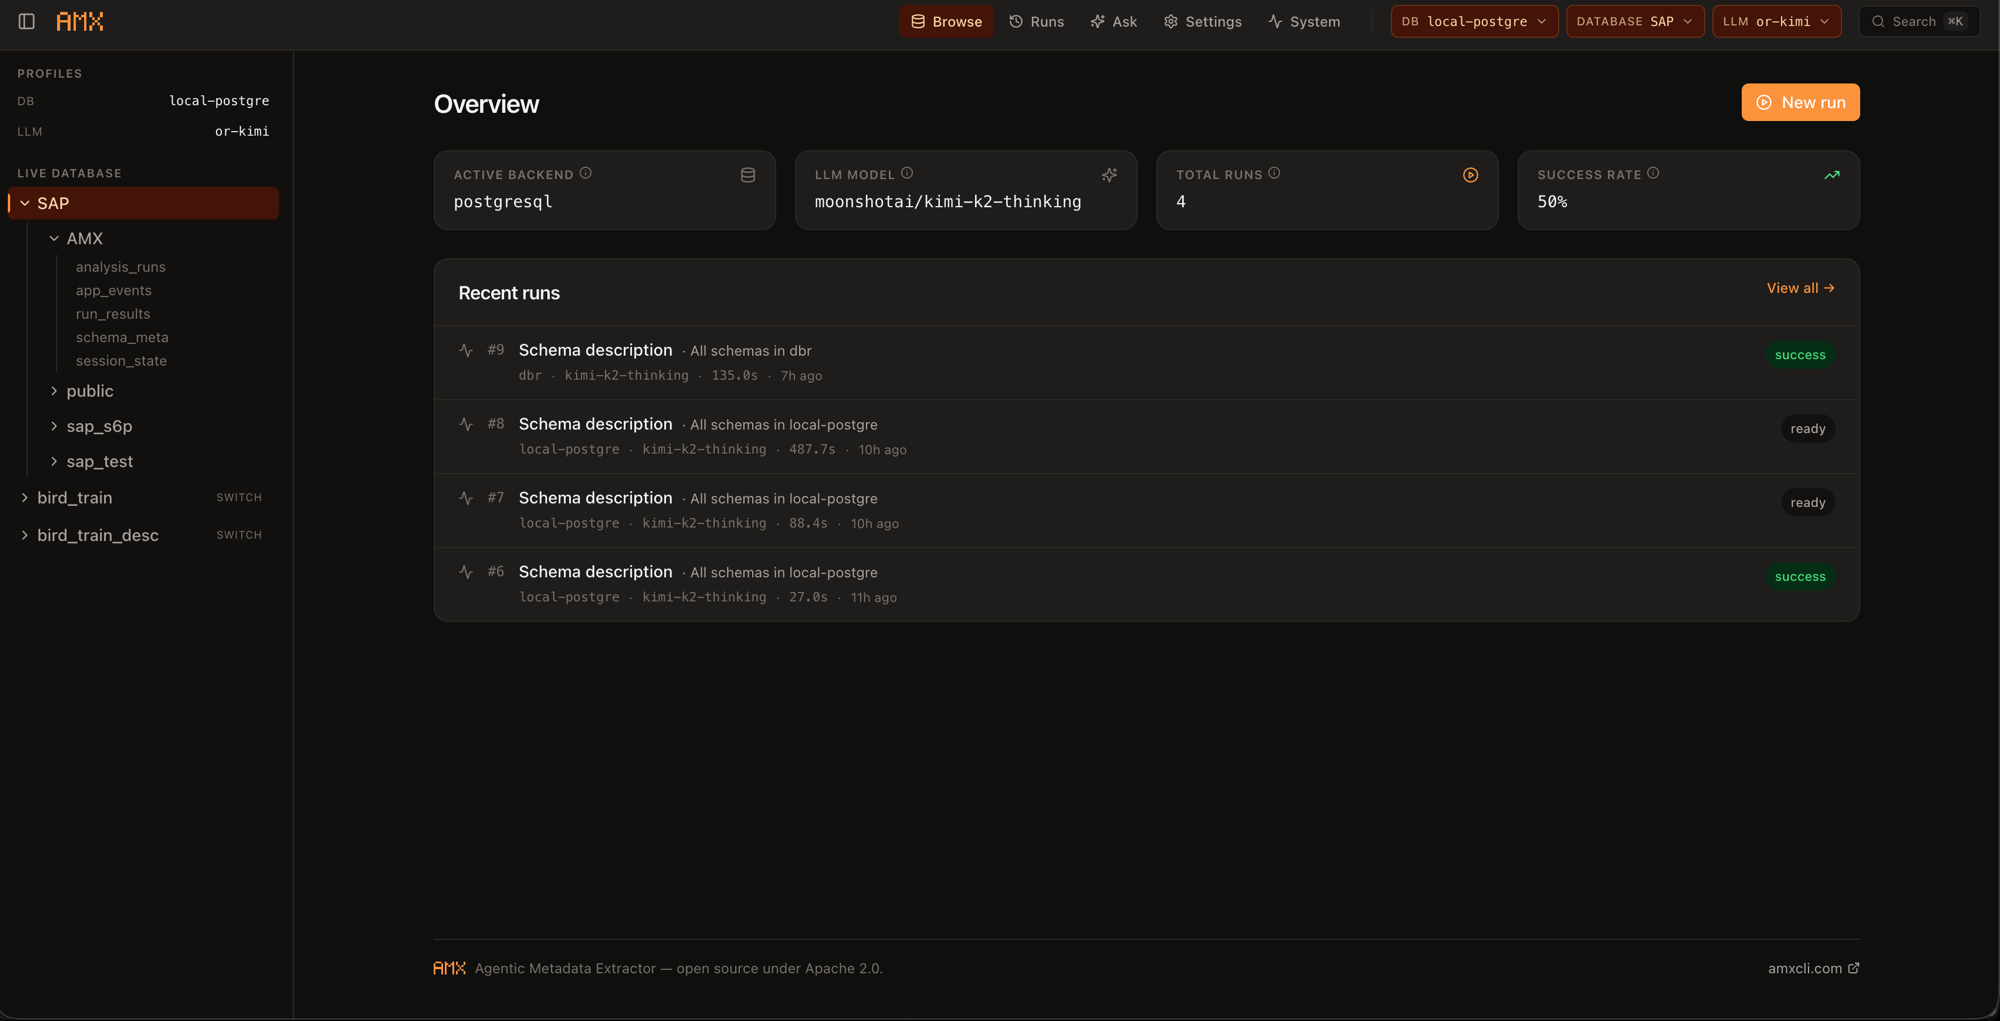2000x1021 pixels.
Task: Open the DB local-postgre dropdown
Action: point(1474,21)
